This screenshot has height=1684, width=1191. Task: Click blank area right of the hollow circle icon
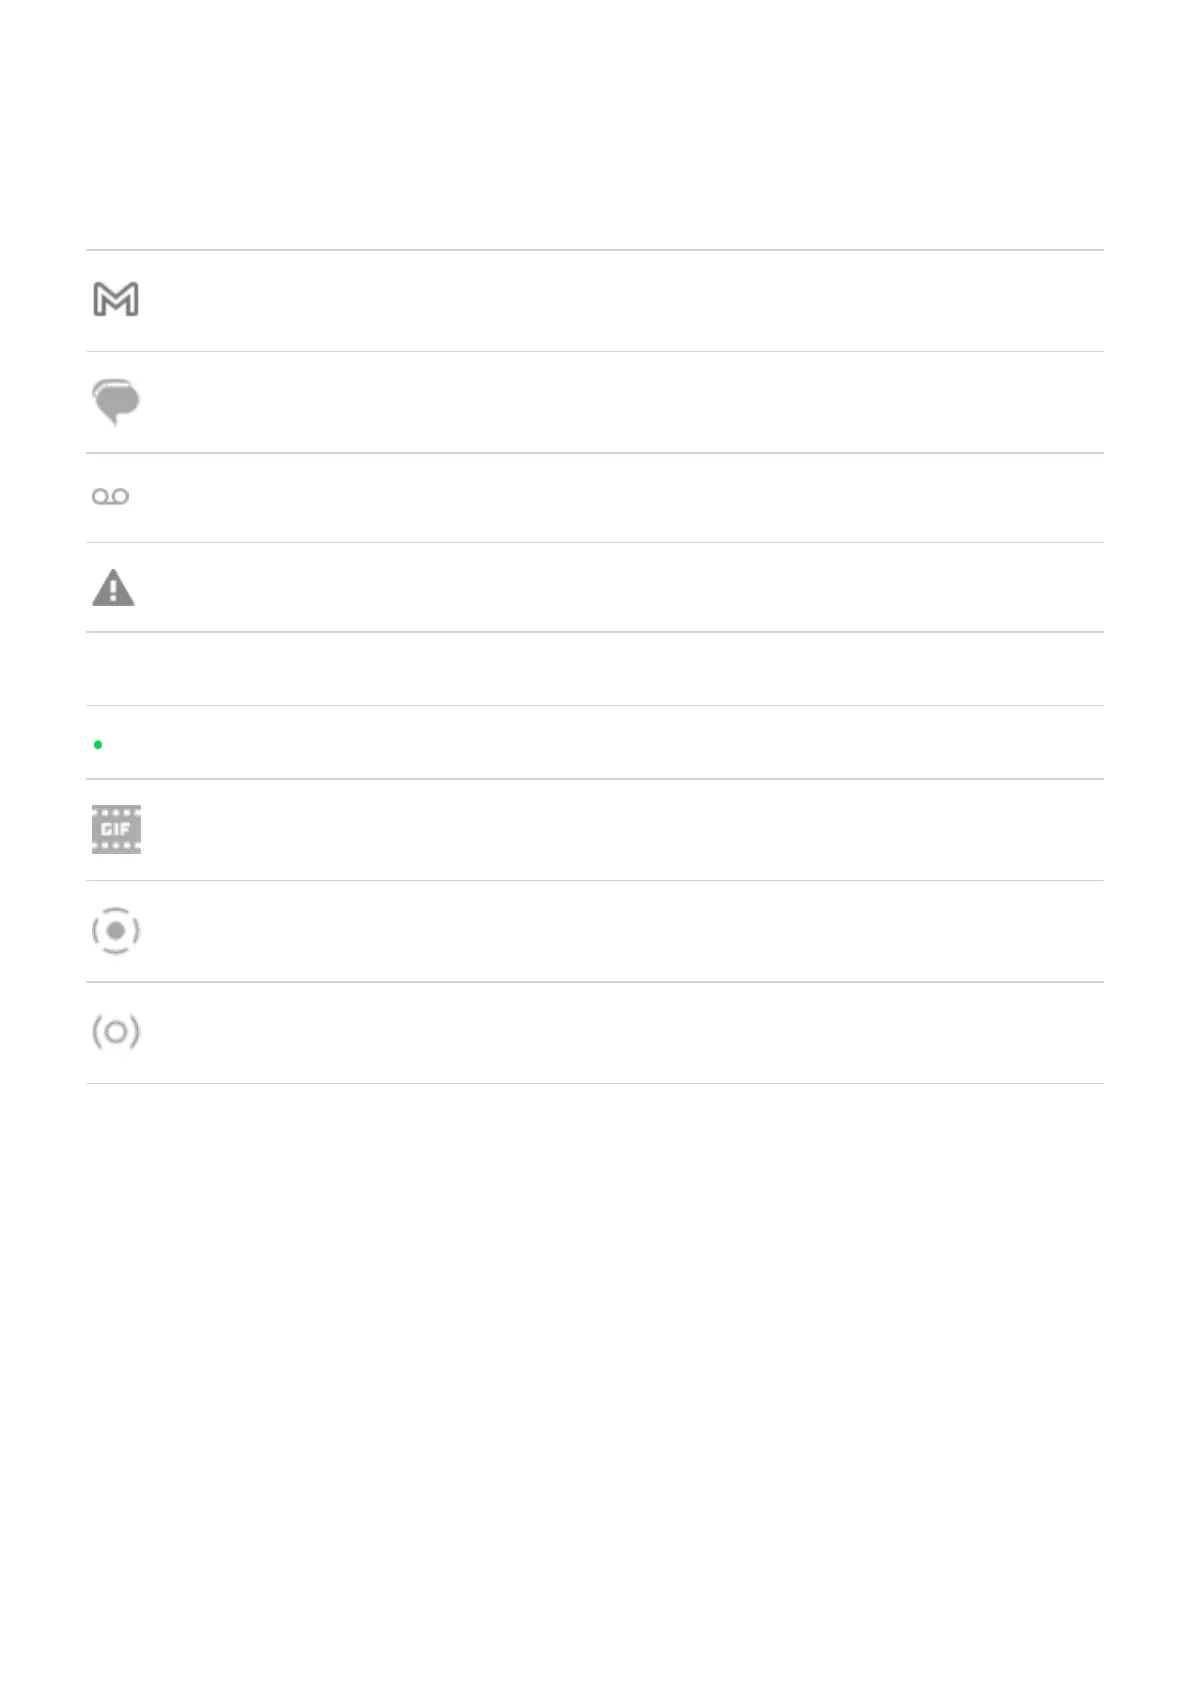click(620, 1033)
